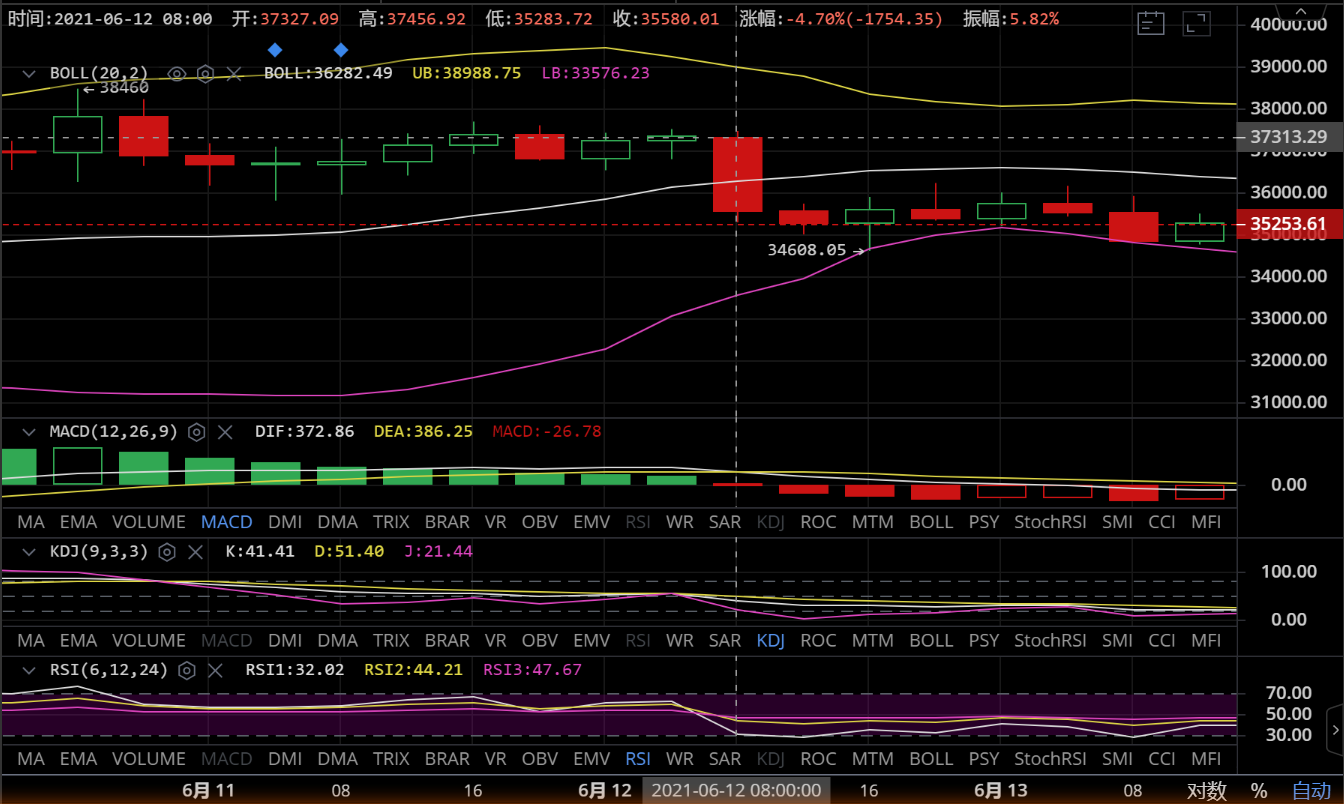Select the highlighted RSI tab under RSI pane
The width and height of the screenshot is (1344, 804).
(638, 760)
